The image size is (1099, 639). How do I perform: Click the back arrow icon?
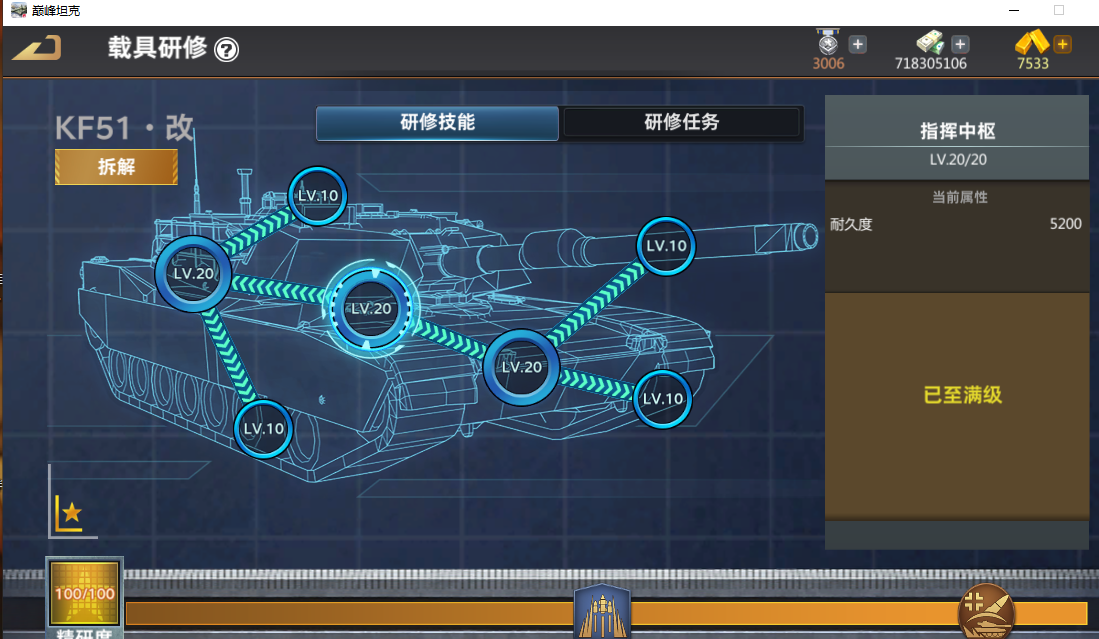[x=37, y=48]
